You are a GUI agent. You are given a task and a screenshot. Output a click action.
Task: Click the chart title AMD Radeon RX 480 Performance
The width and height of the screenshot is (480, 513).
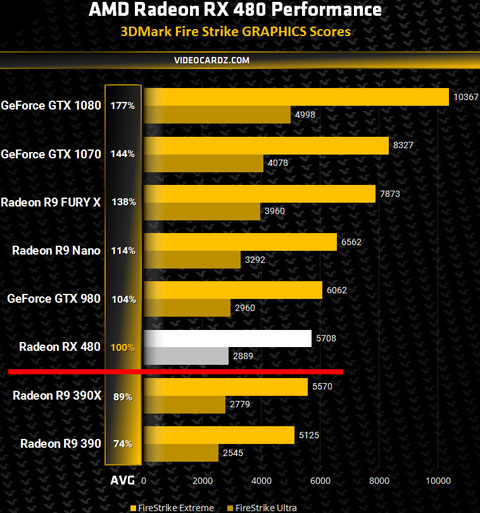coord(235,9)
